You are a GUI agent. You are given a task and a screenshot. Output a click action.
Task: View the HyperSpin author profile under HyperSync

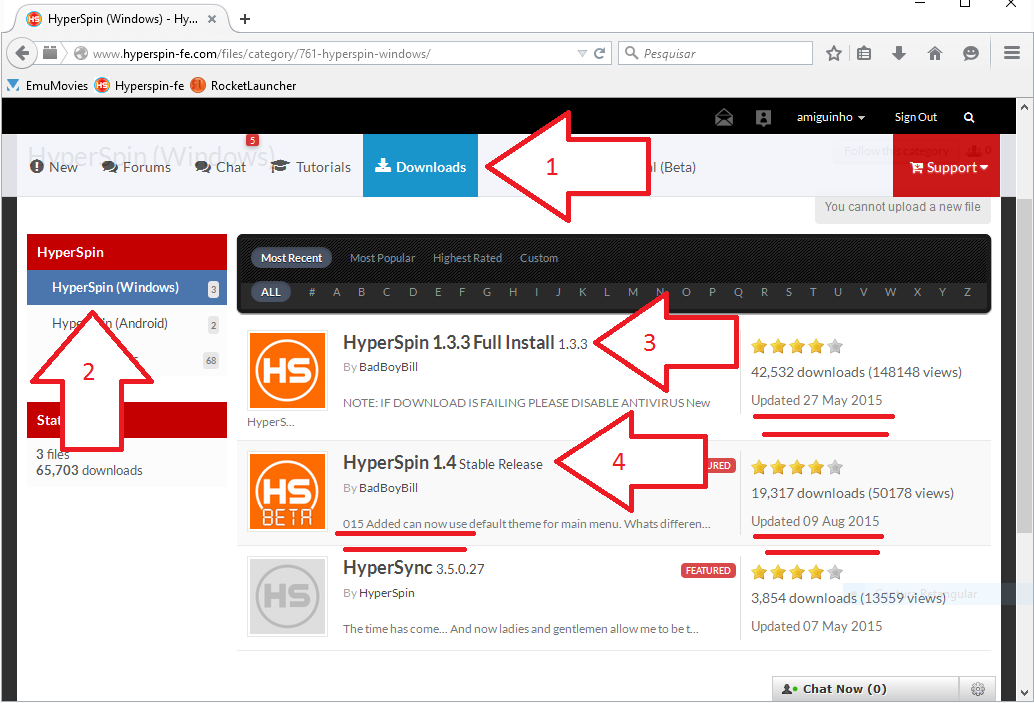(387, 593)
